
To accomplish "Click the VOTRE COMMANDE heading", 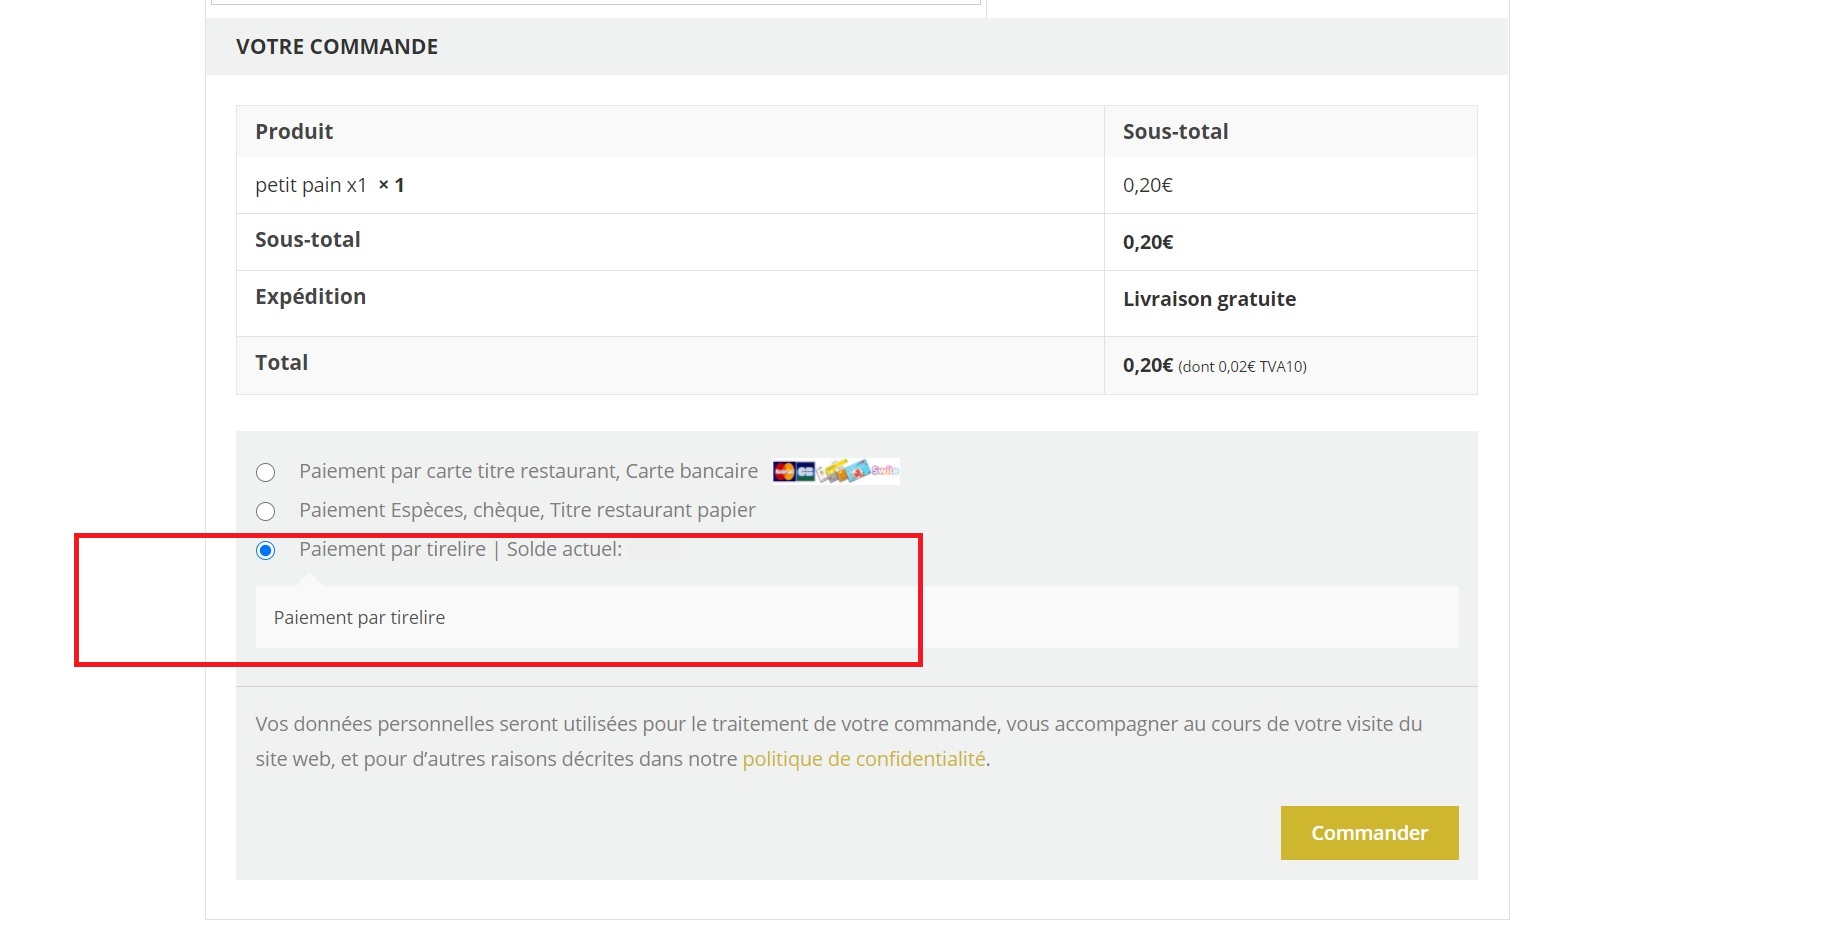I will tap(337, 47).
